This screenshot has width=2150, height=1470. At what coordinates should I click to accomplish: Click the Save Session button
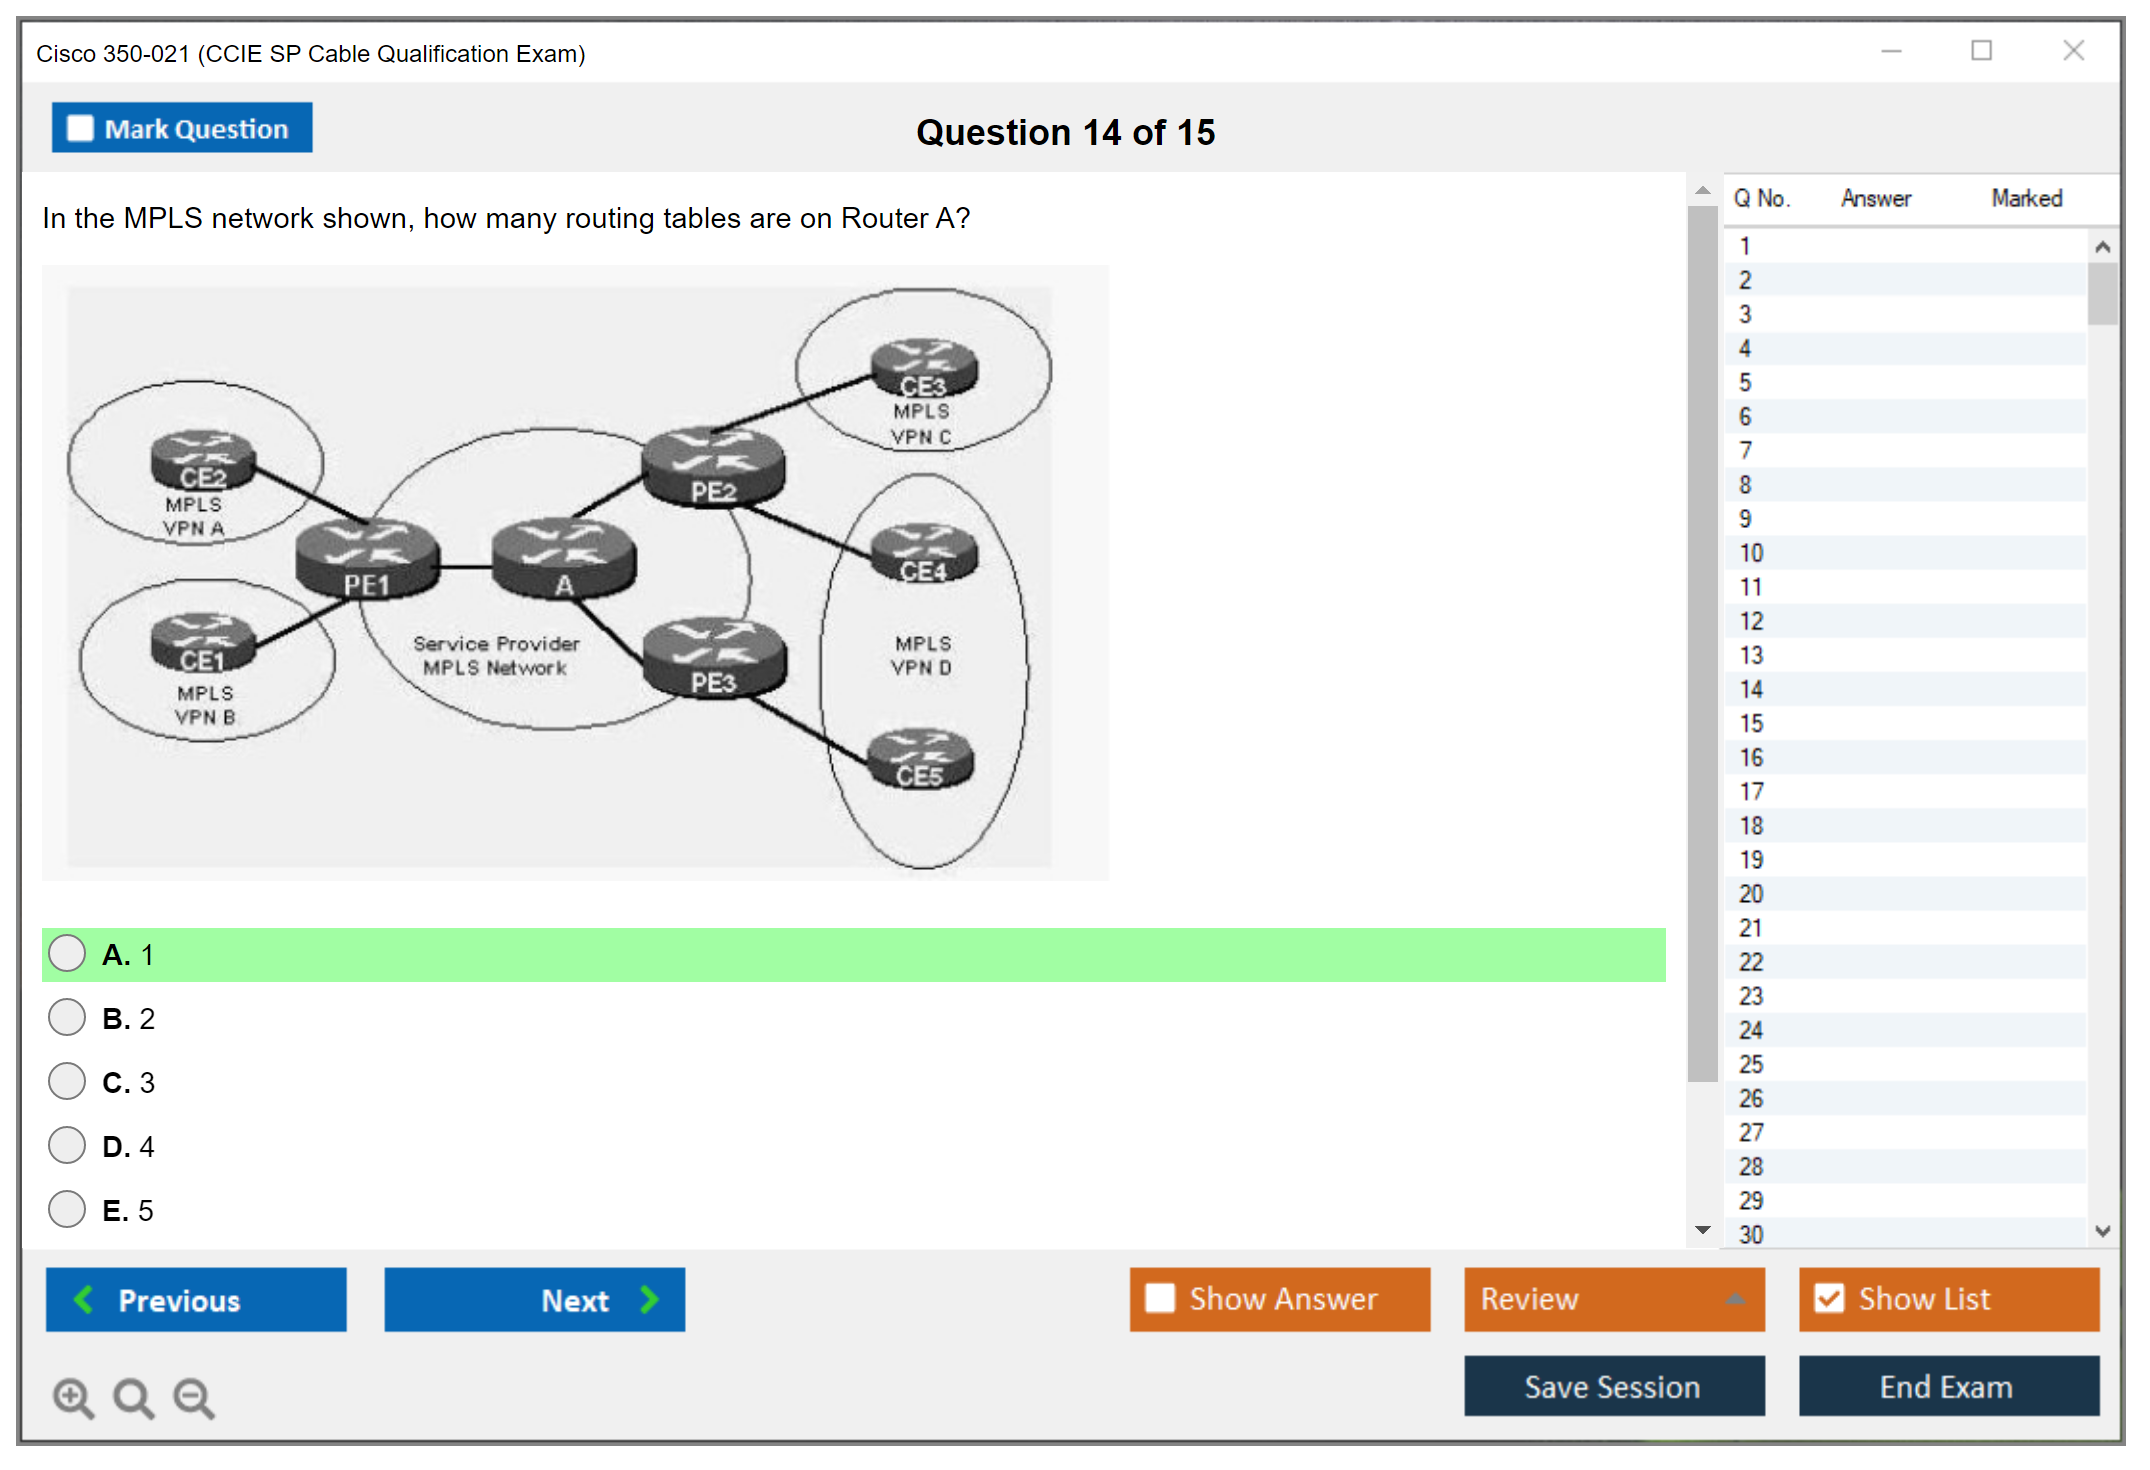click(1613, 1386)
